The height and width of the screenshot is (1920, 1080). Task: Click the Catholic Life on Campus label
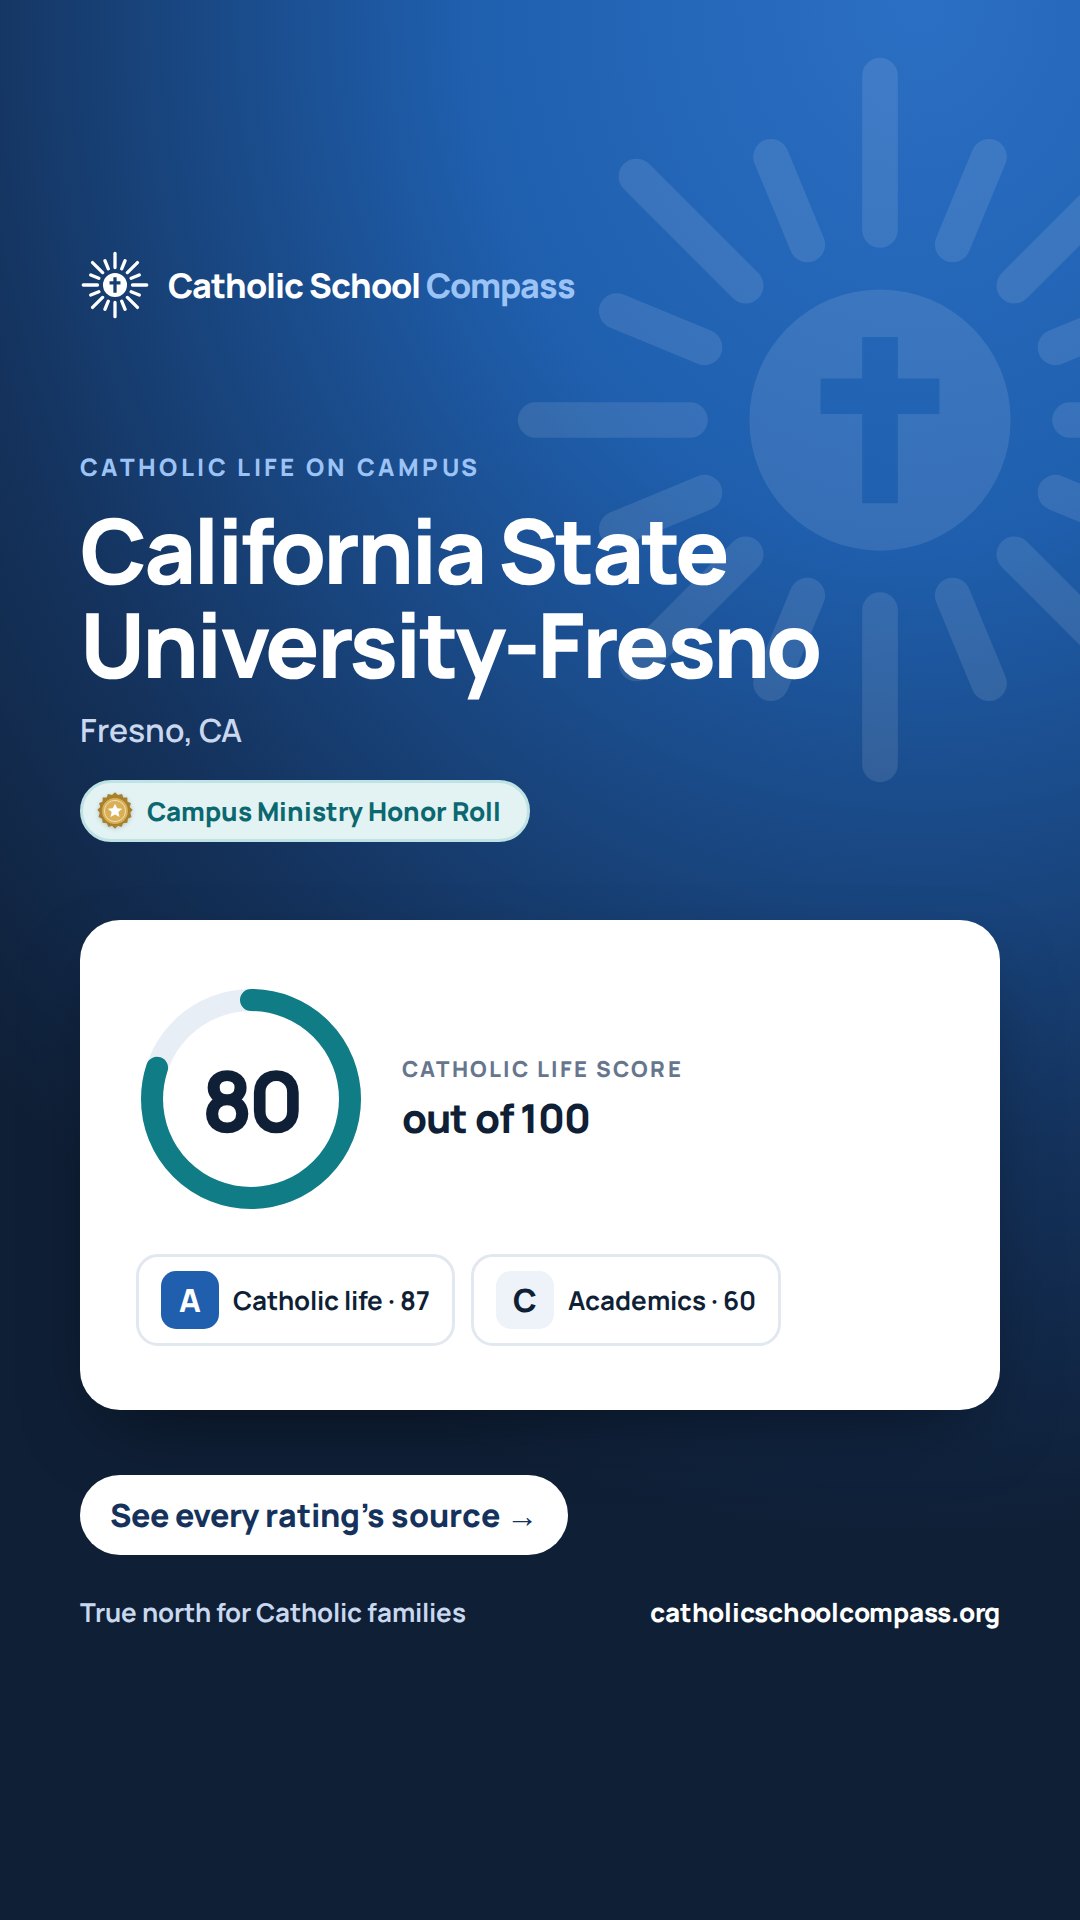point(279,467)
